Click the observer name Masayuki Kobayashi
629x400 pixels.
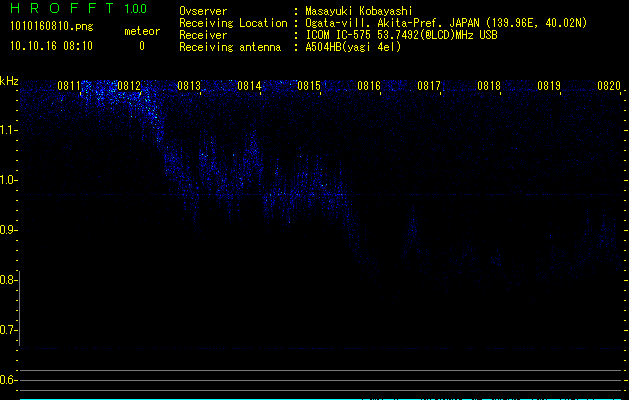point(359,11)
